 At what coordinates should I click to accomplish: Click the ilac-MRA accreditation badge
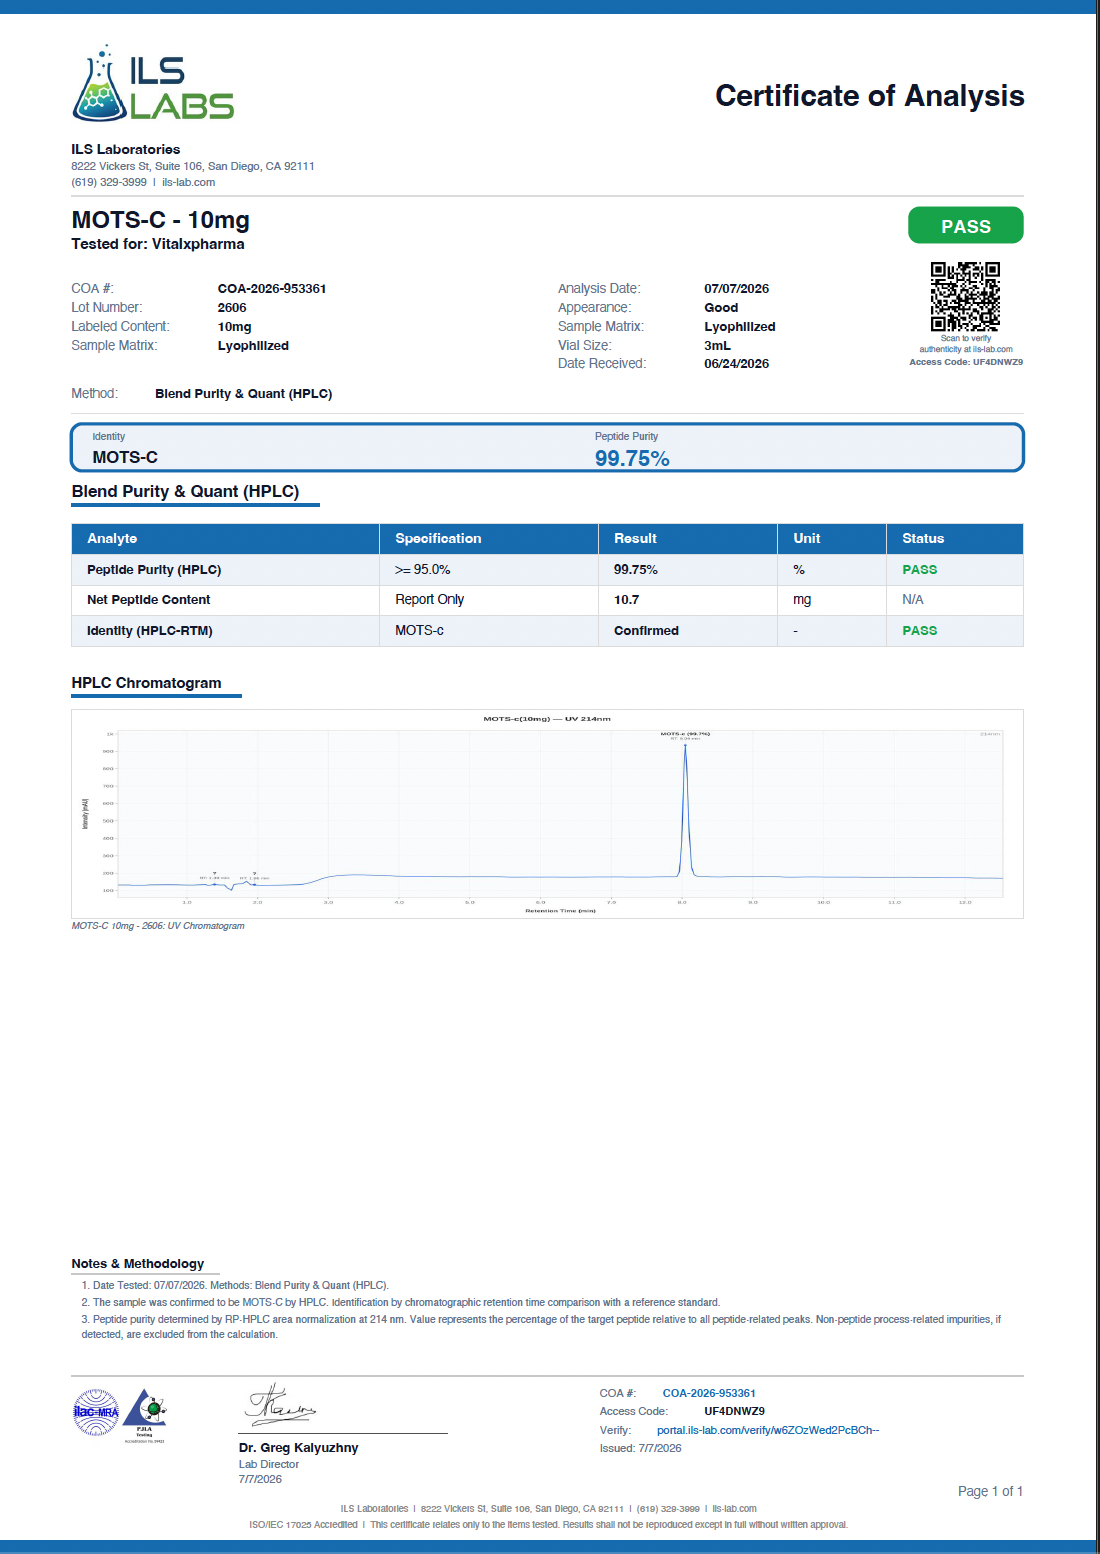point(96,1413)
